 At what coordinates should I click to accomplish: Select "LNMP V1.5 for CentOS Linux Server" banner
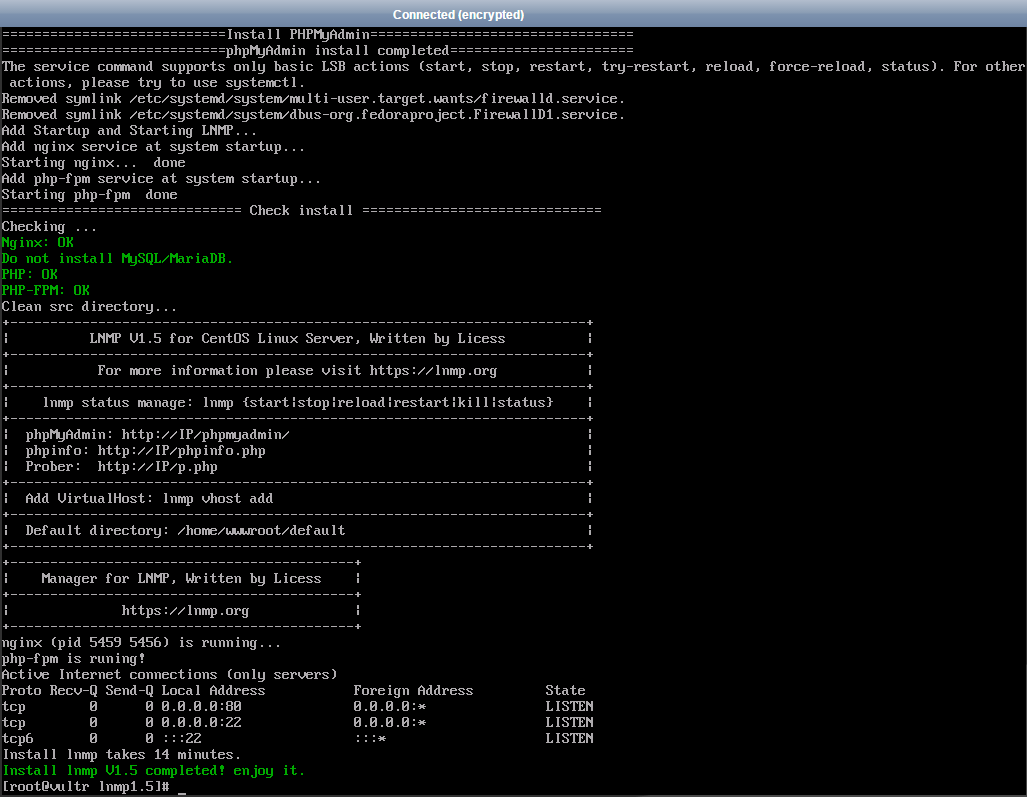tap(297, 339)
